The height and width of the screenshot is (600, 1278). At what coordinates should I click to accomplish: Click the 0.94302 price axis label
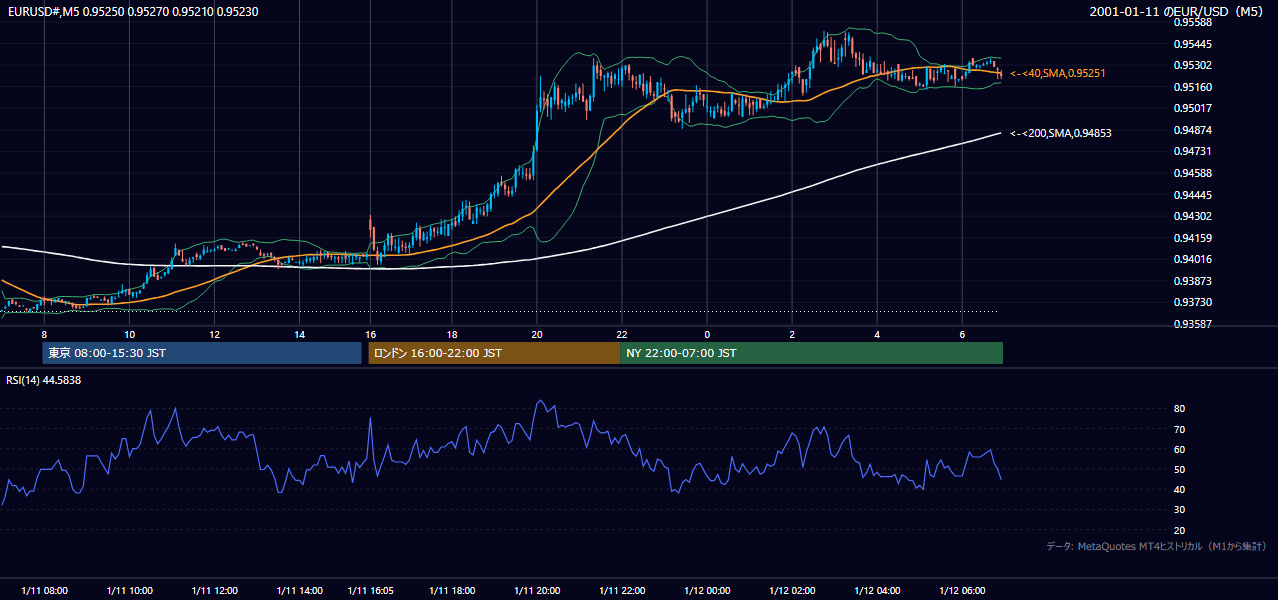(1193, 216)
